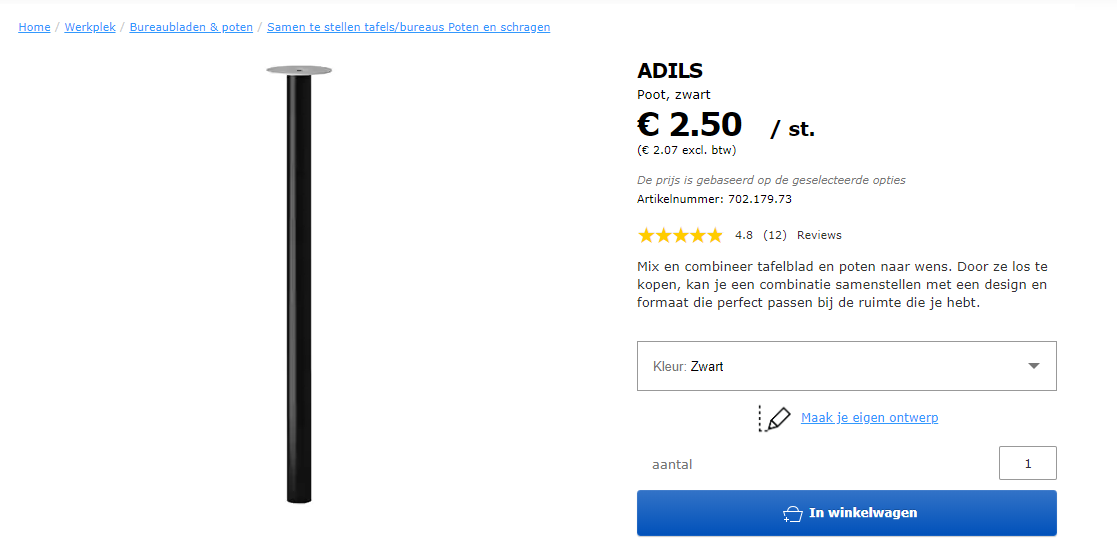Click the € 2.50 price
The height and width of the screenshot is (542, 1117).
(x=690, y=125)
